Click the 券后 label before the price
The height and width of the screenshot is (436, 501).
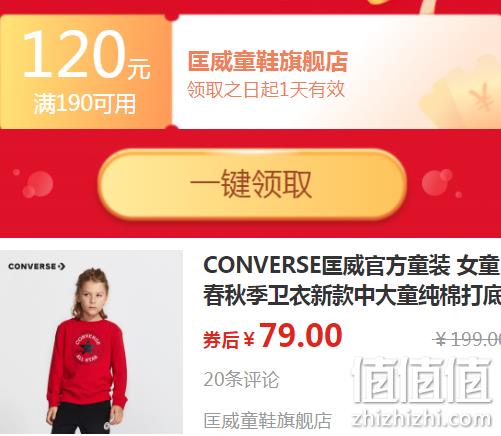tap(221, 340)
